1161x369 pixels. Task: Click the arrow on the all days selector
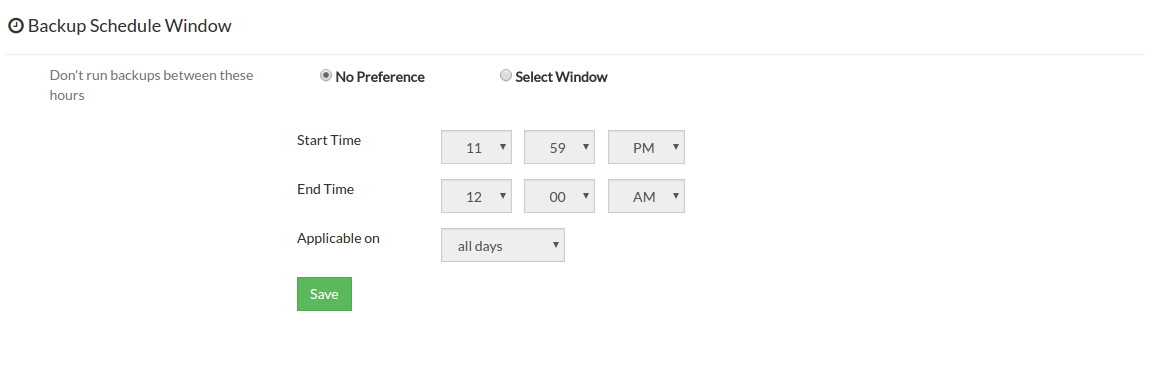pos(556,245)
